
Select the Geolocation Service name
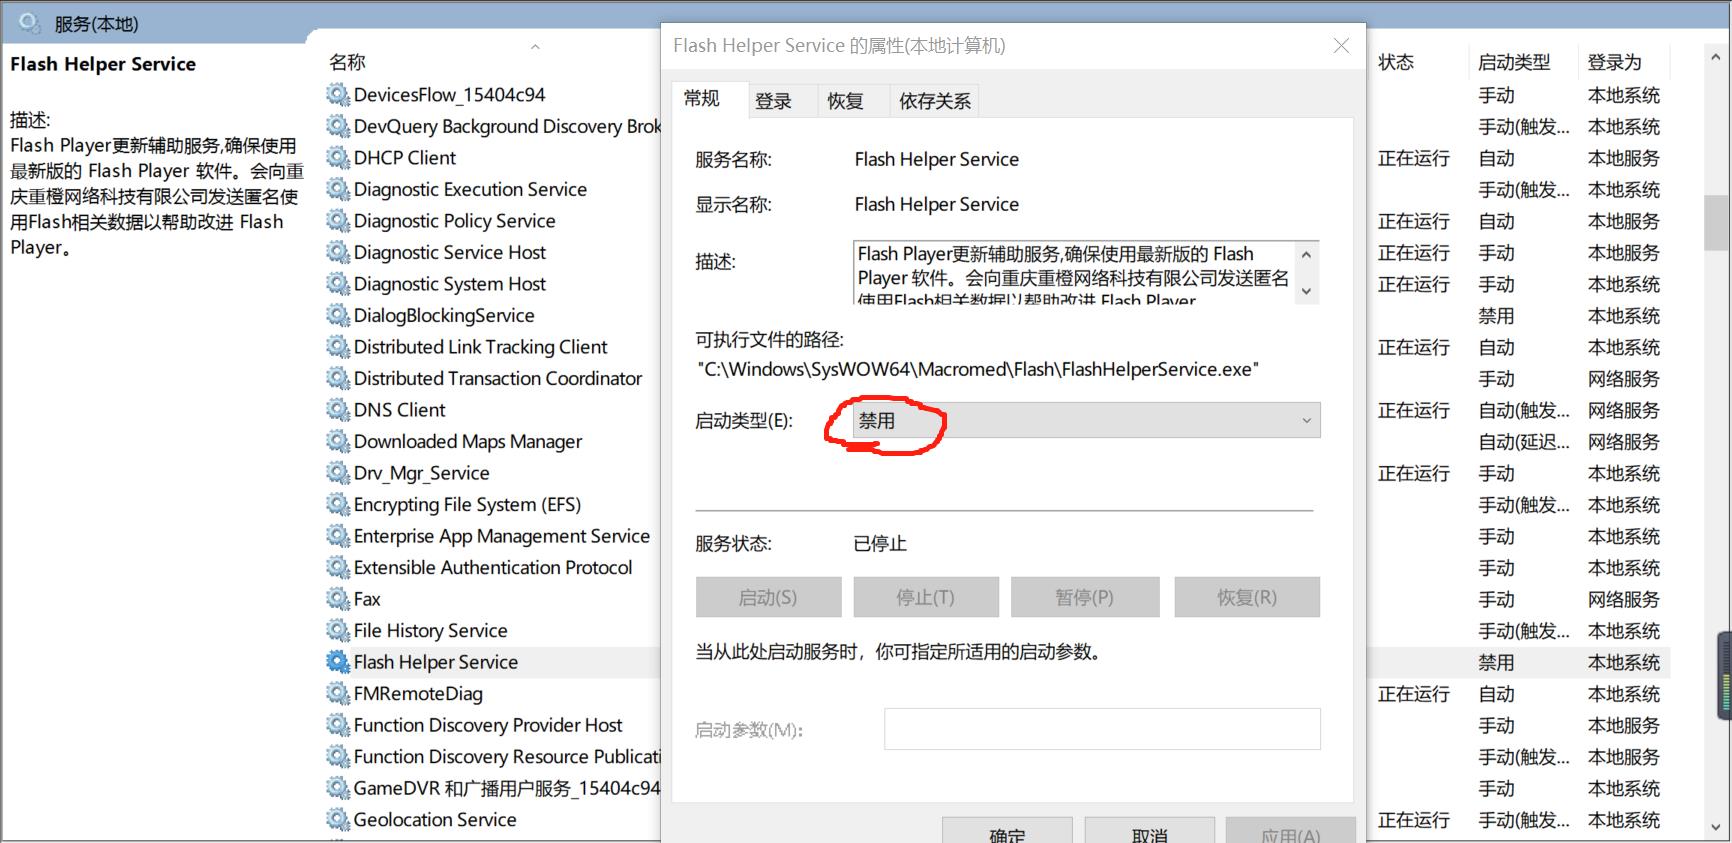(435, 819)
